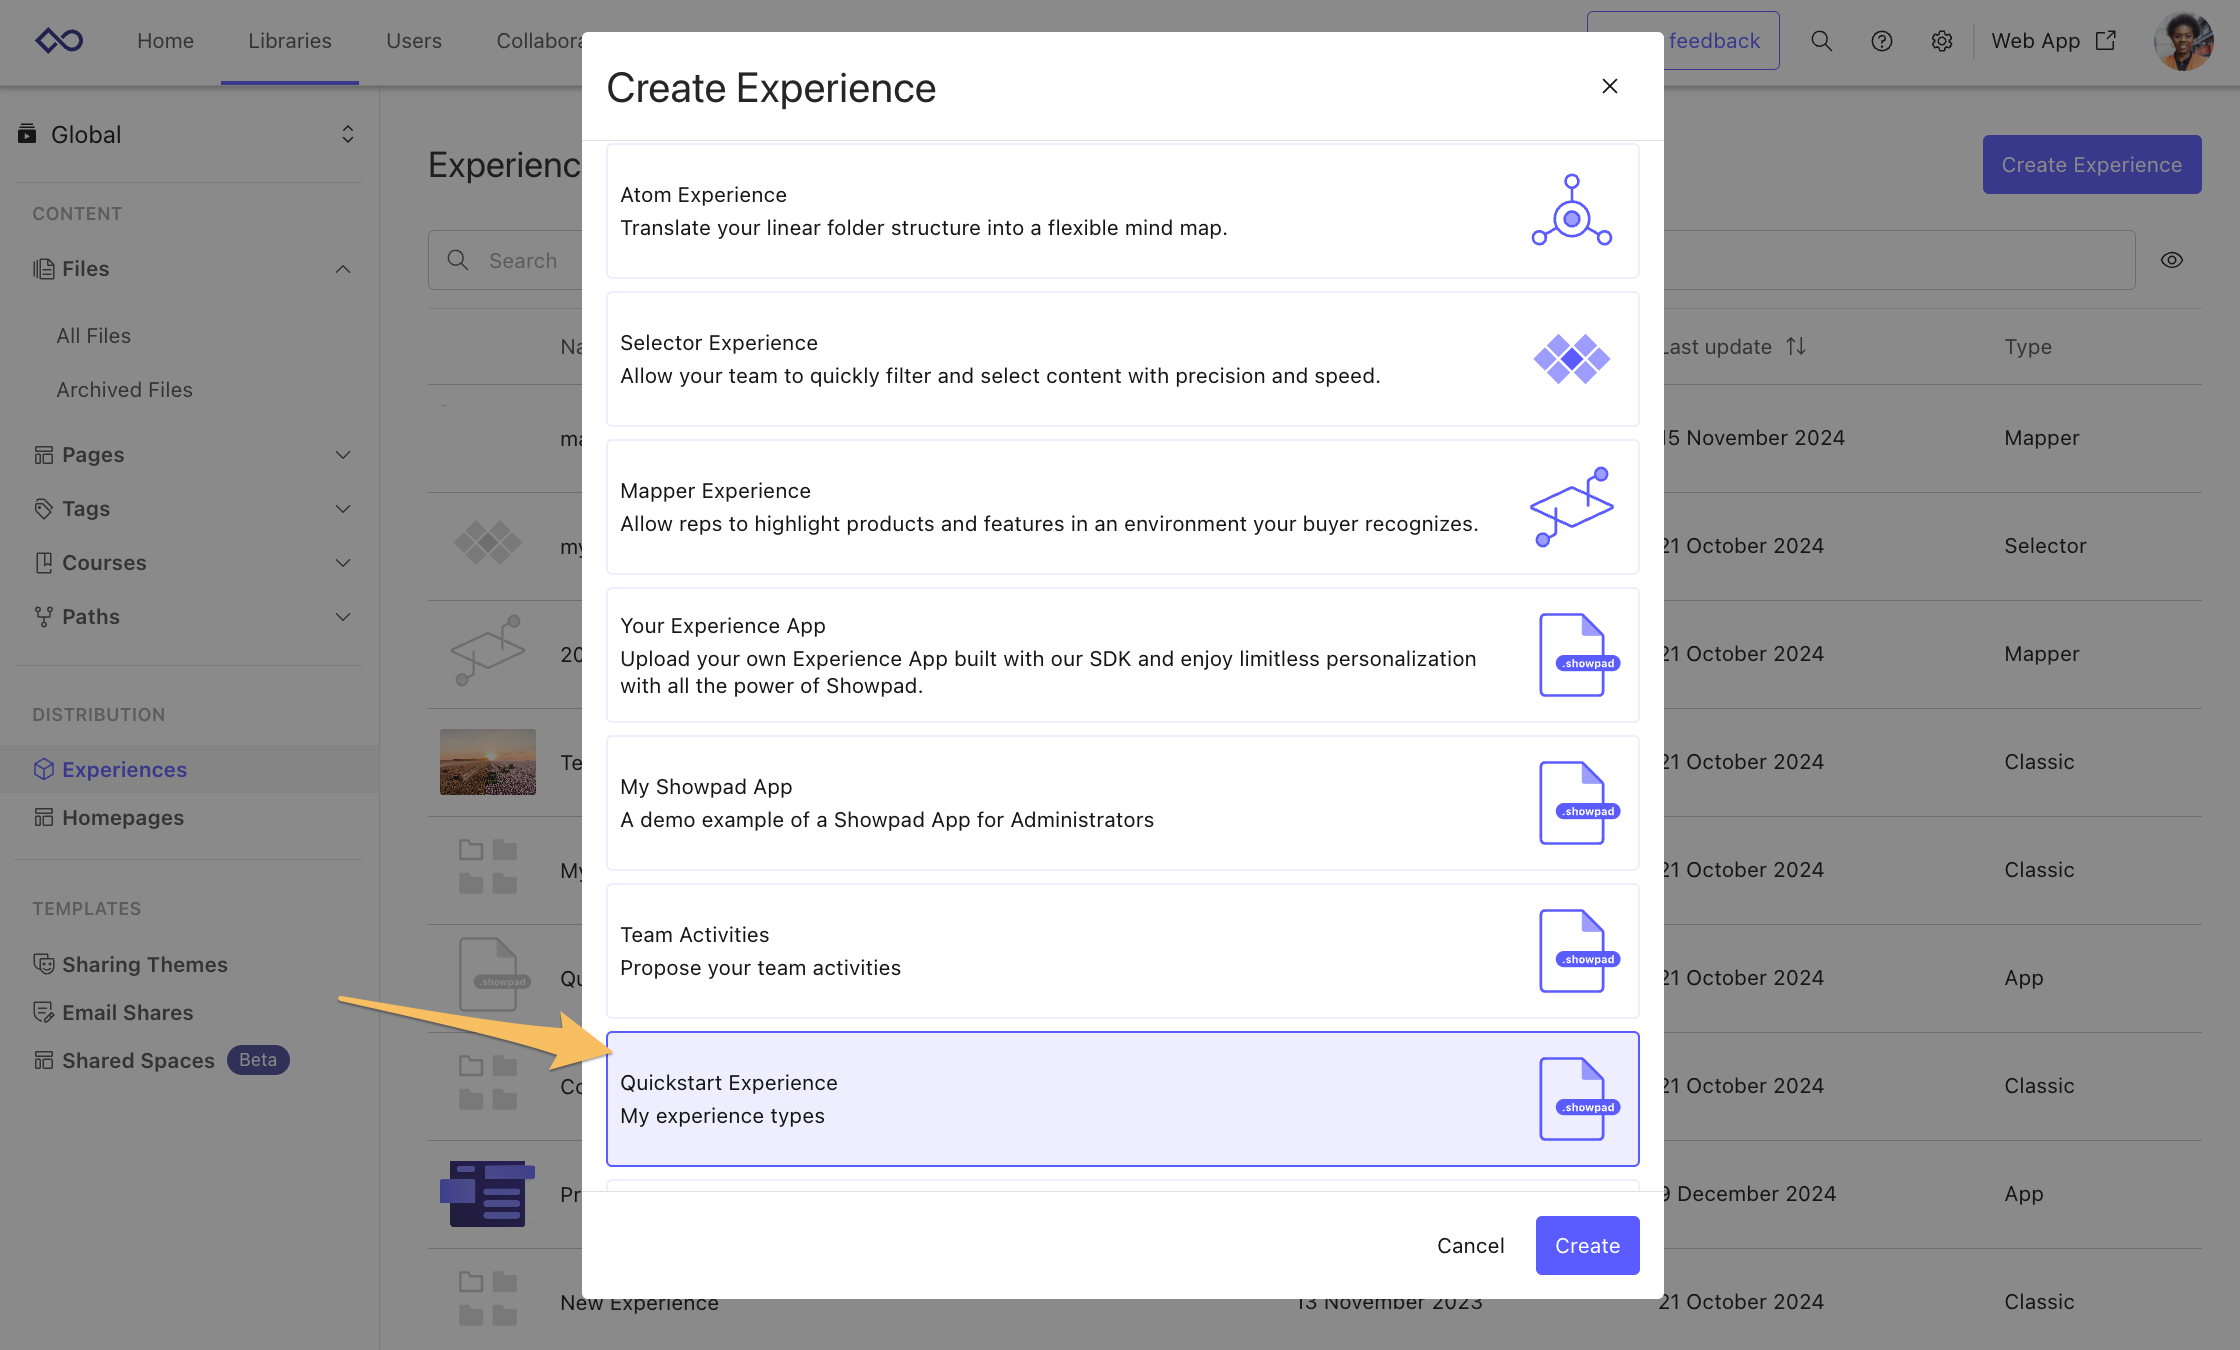The height and width of the screenshot is (1350, 2240).
Task: Open the New Experience row name
Action: (639, 1303)
